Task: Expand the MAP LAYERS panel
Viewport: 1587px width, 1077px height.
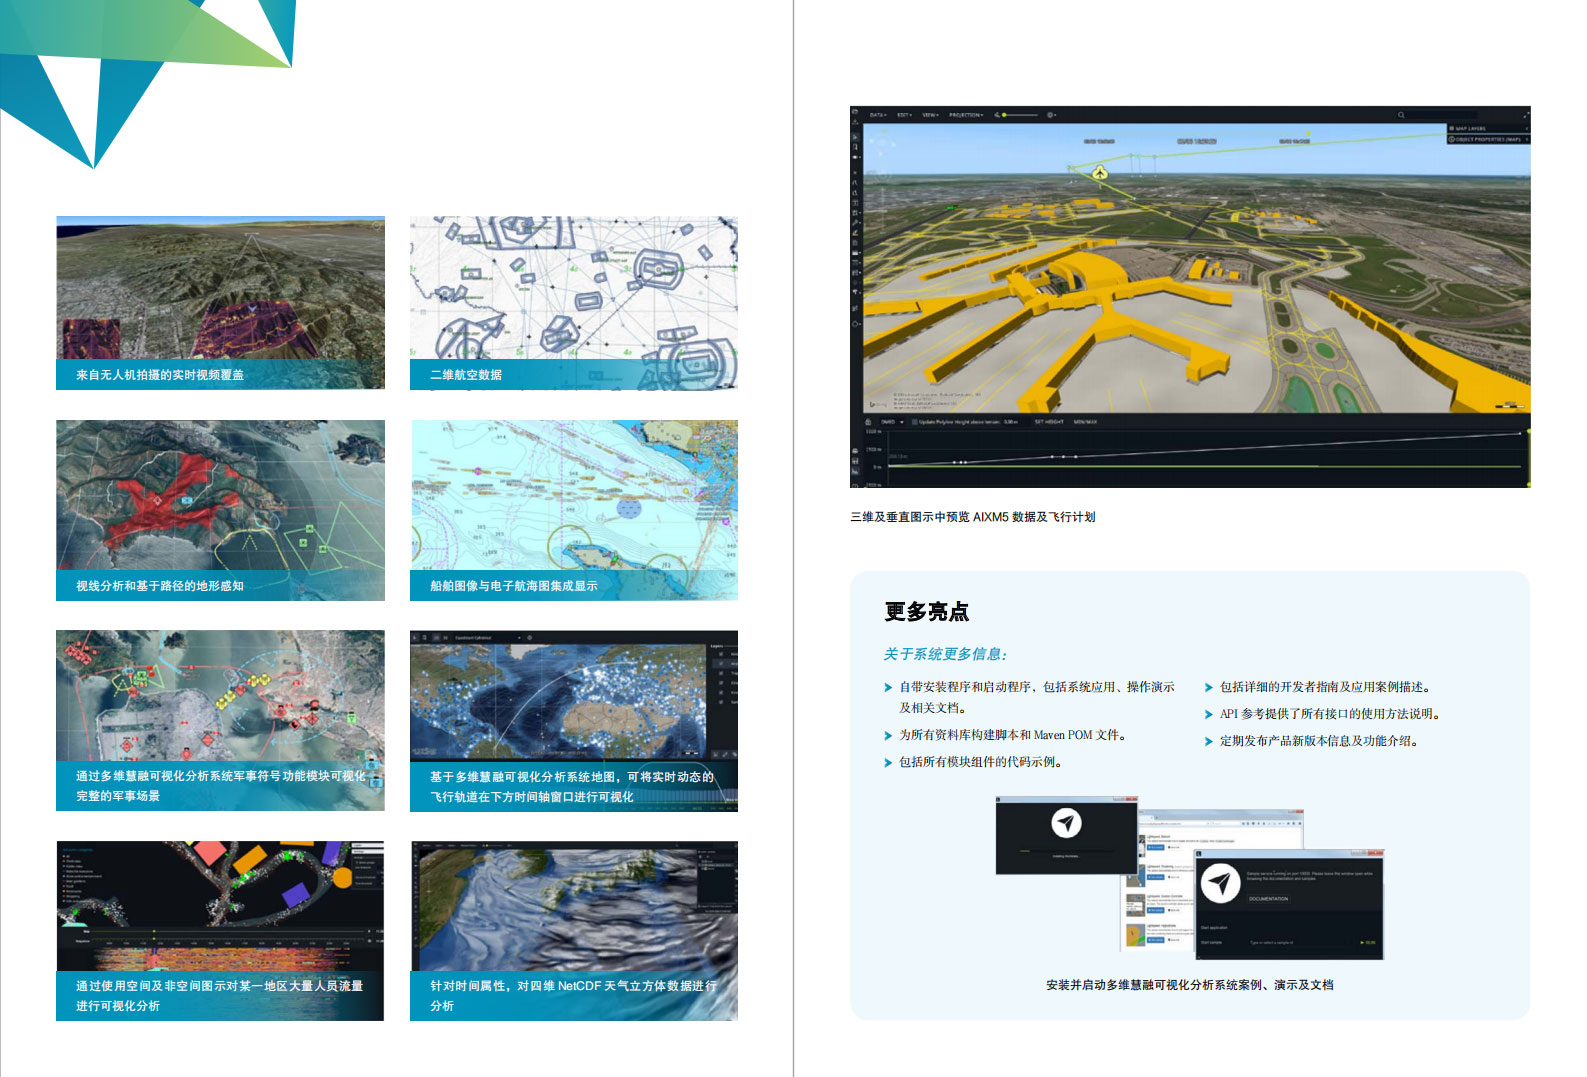Action: coord(1487,129)
